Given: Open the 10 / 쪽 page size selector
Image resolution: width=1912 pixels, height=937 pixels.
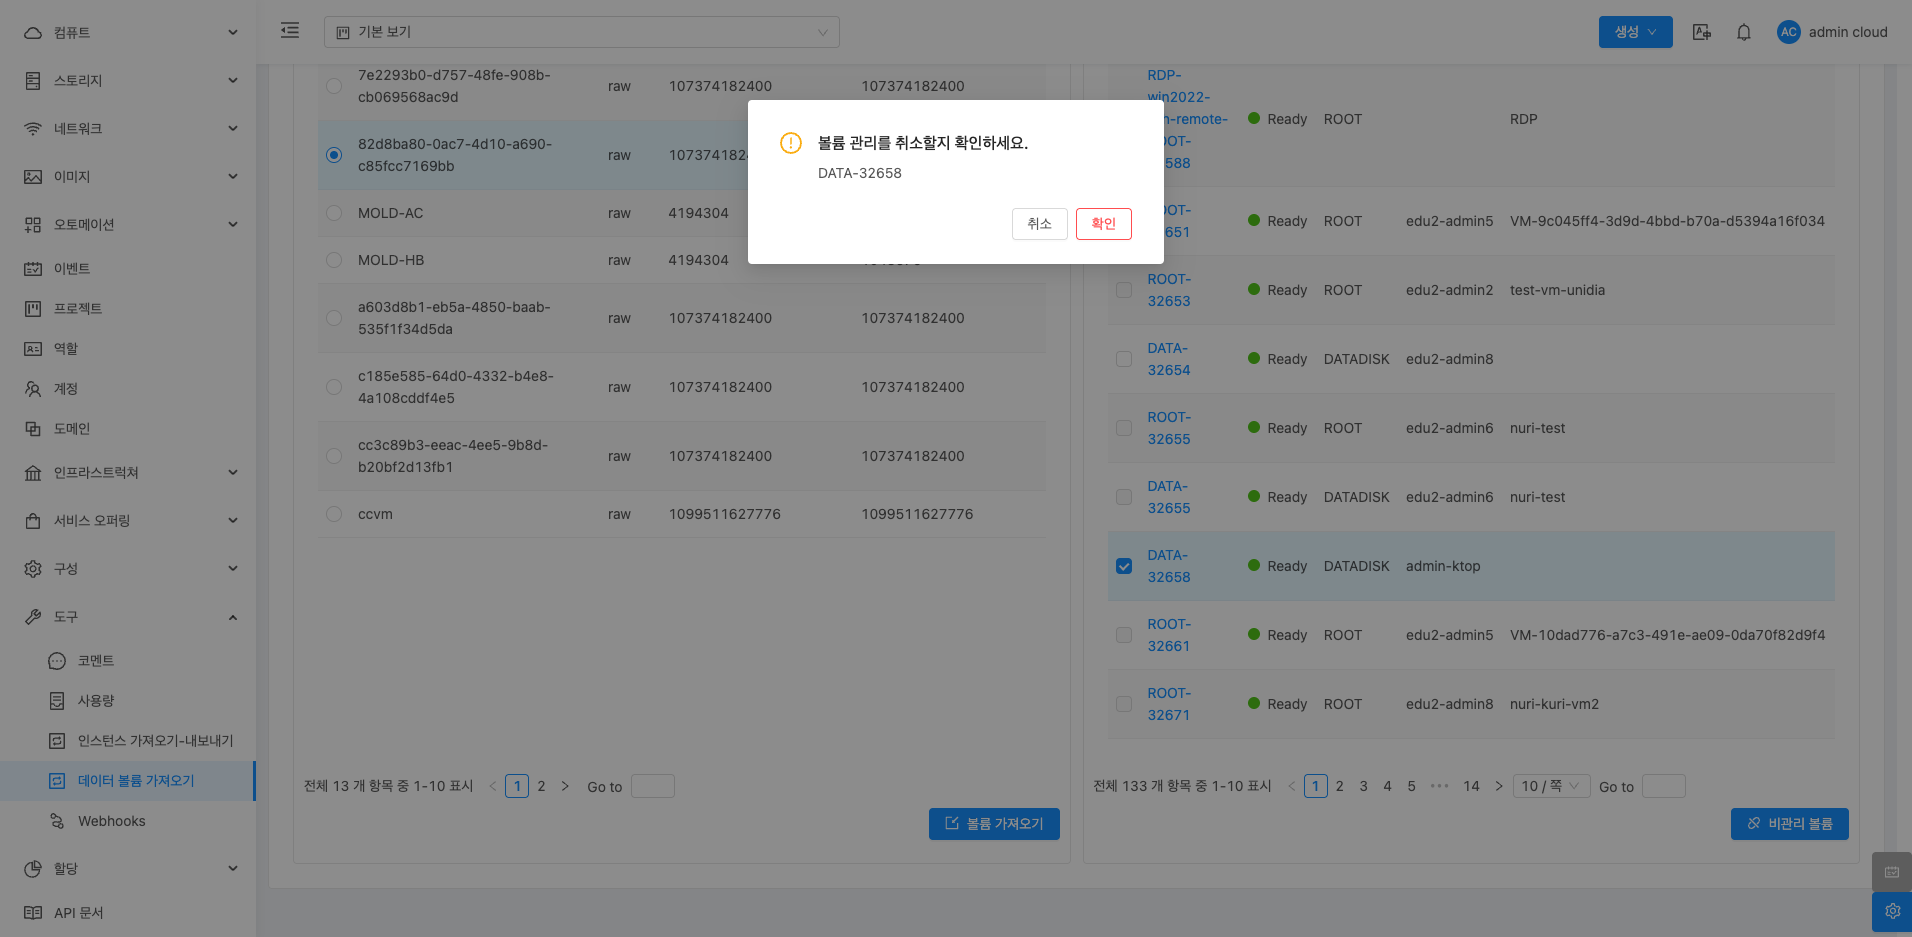Looking at the screenshot, I should [1550, 786].
